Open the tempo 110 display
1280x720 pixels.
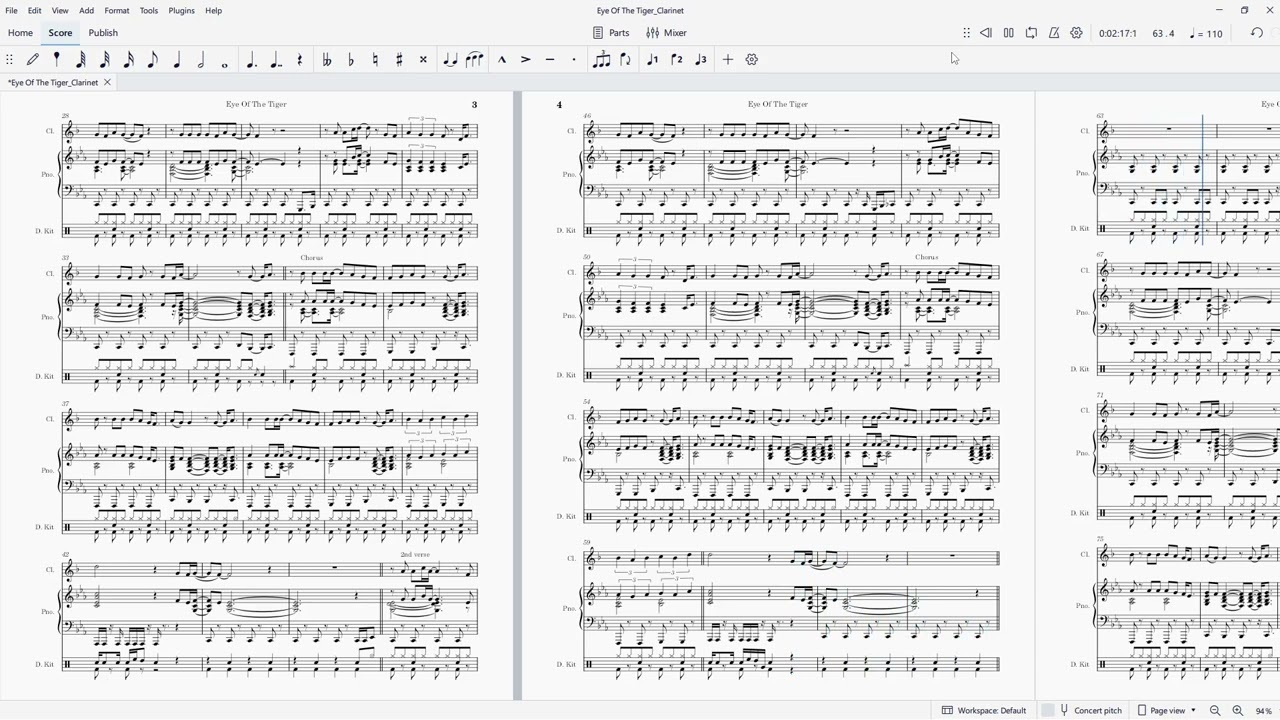1207,33
